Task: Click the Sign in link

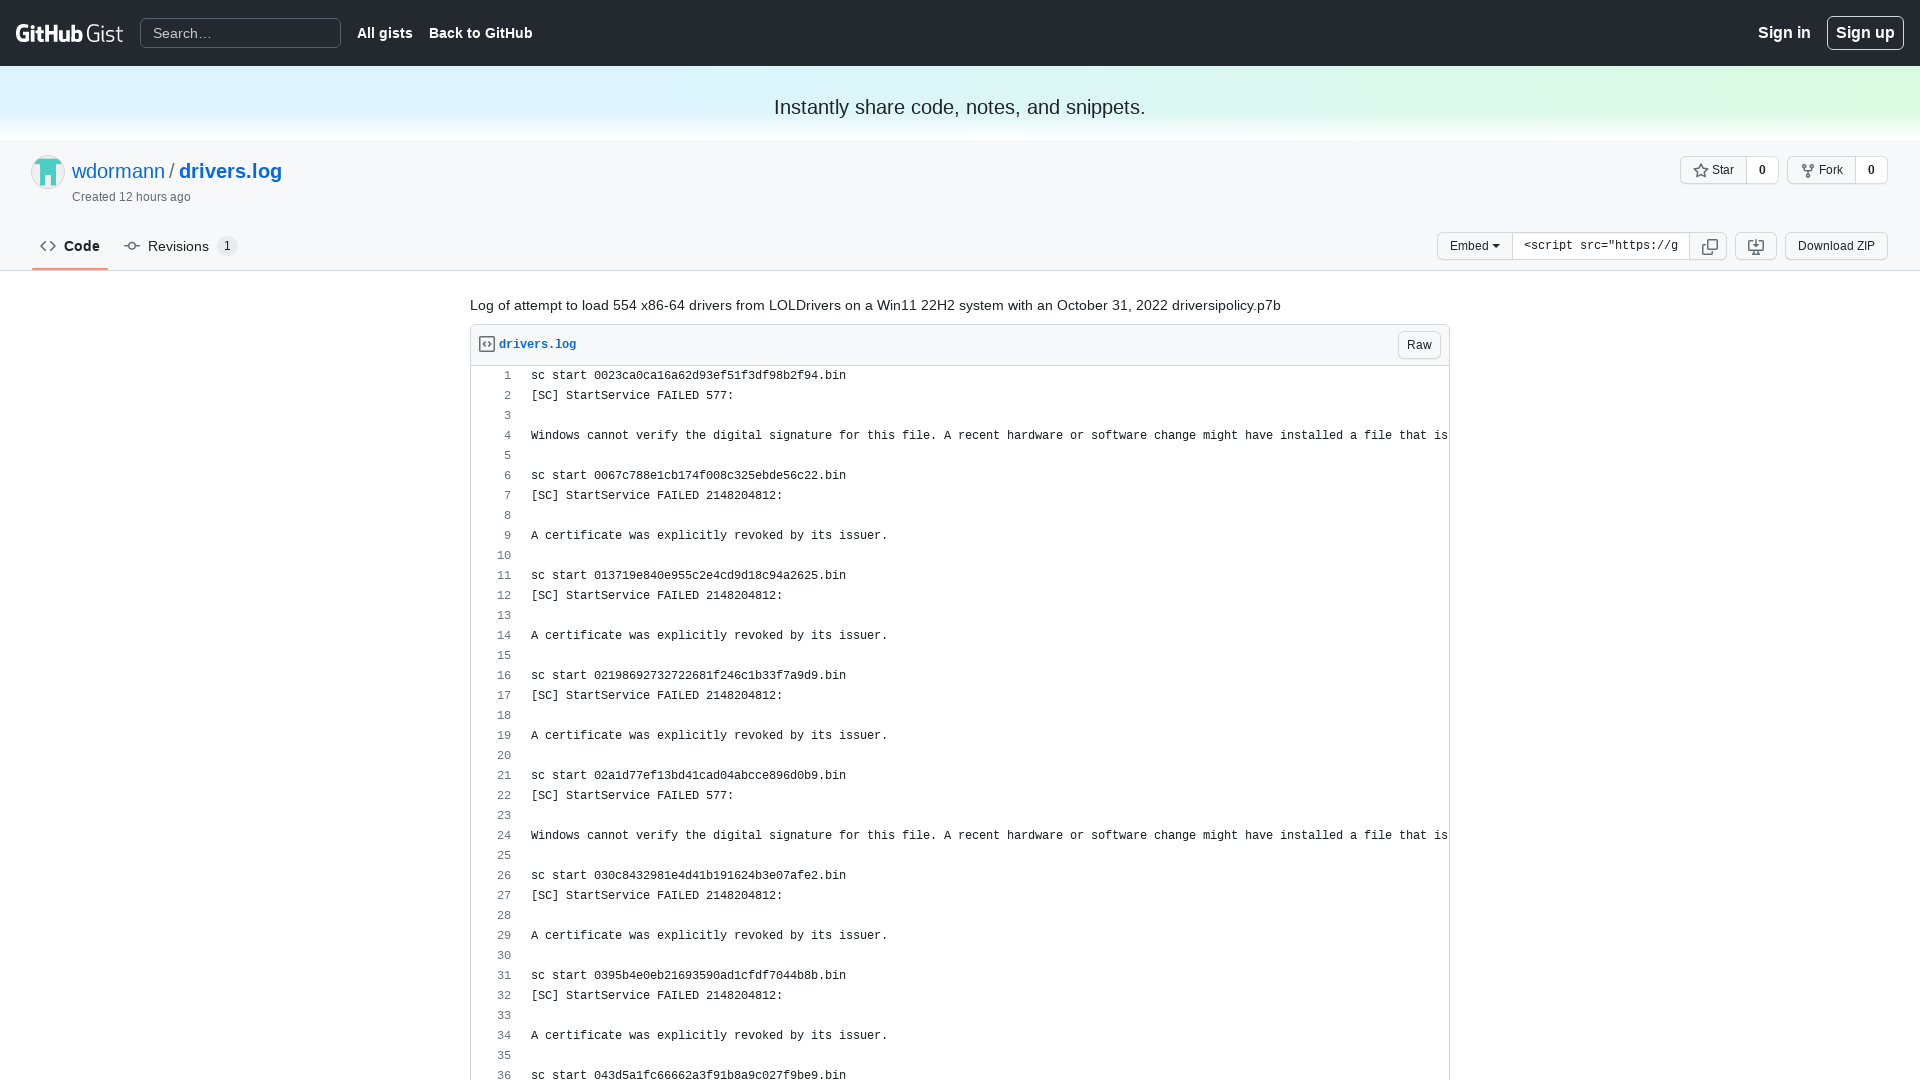Action: click(1784, 32)
